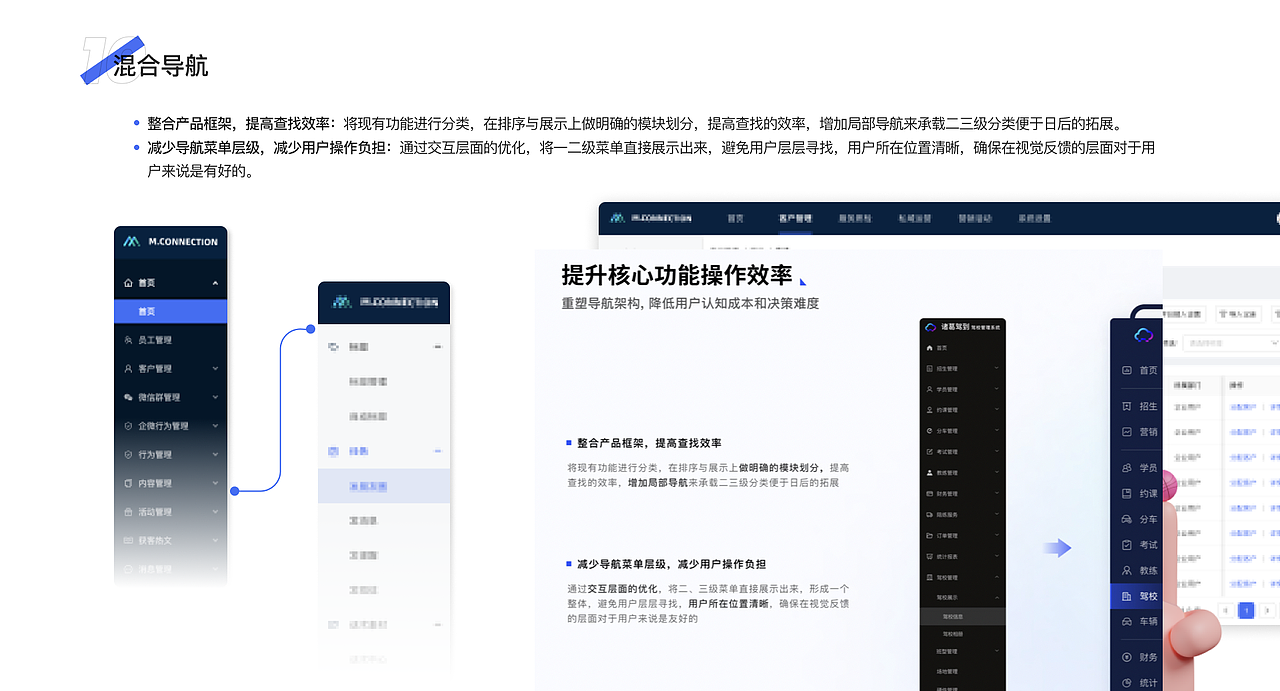Expand 统计报表 chevron in black sidebar
The height and width of the screenshot is (691, 1280).
tap(997, 556)
